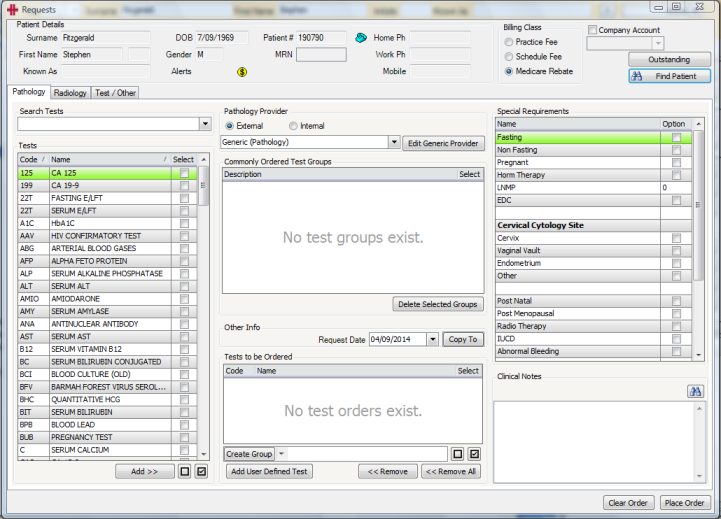Click Delete Selected Groups button
This screenshot has width=721, height=519.
(x=438, y=304)
